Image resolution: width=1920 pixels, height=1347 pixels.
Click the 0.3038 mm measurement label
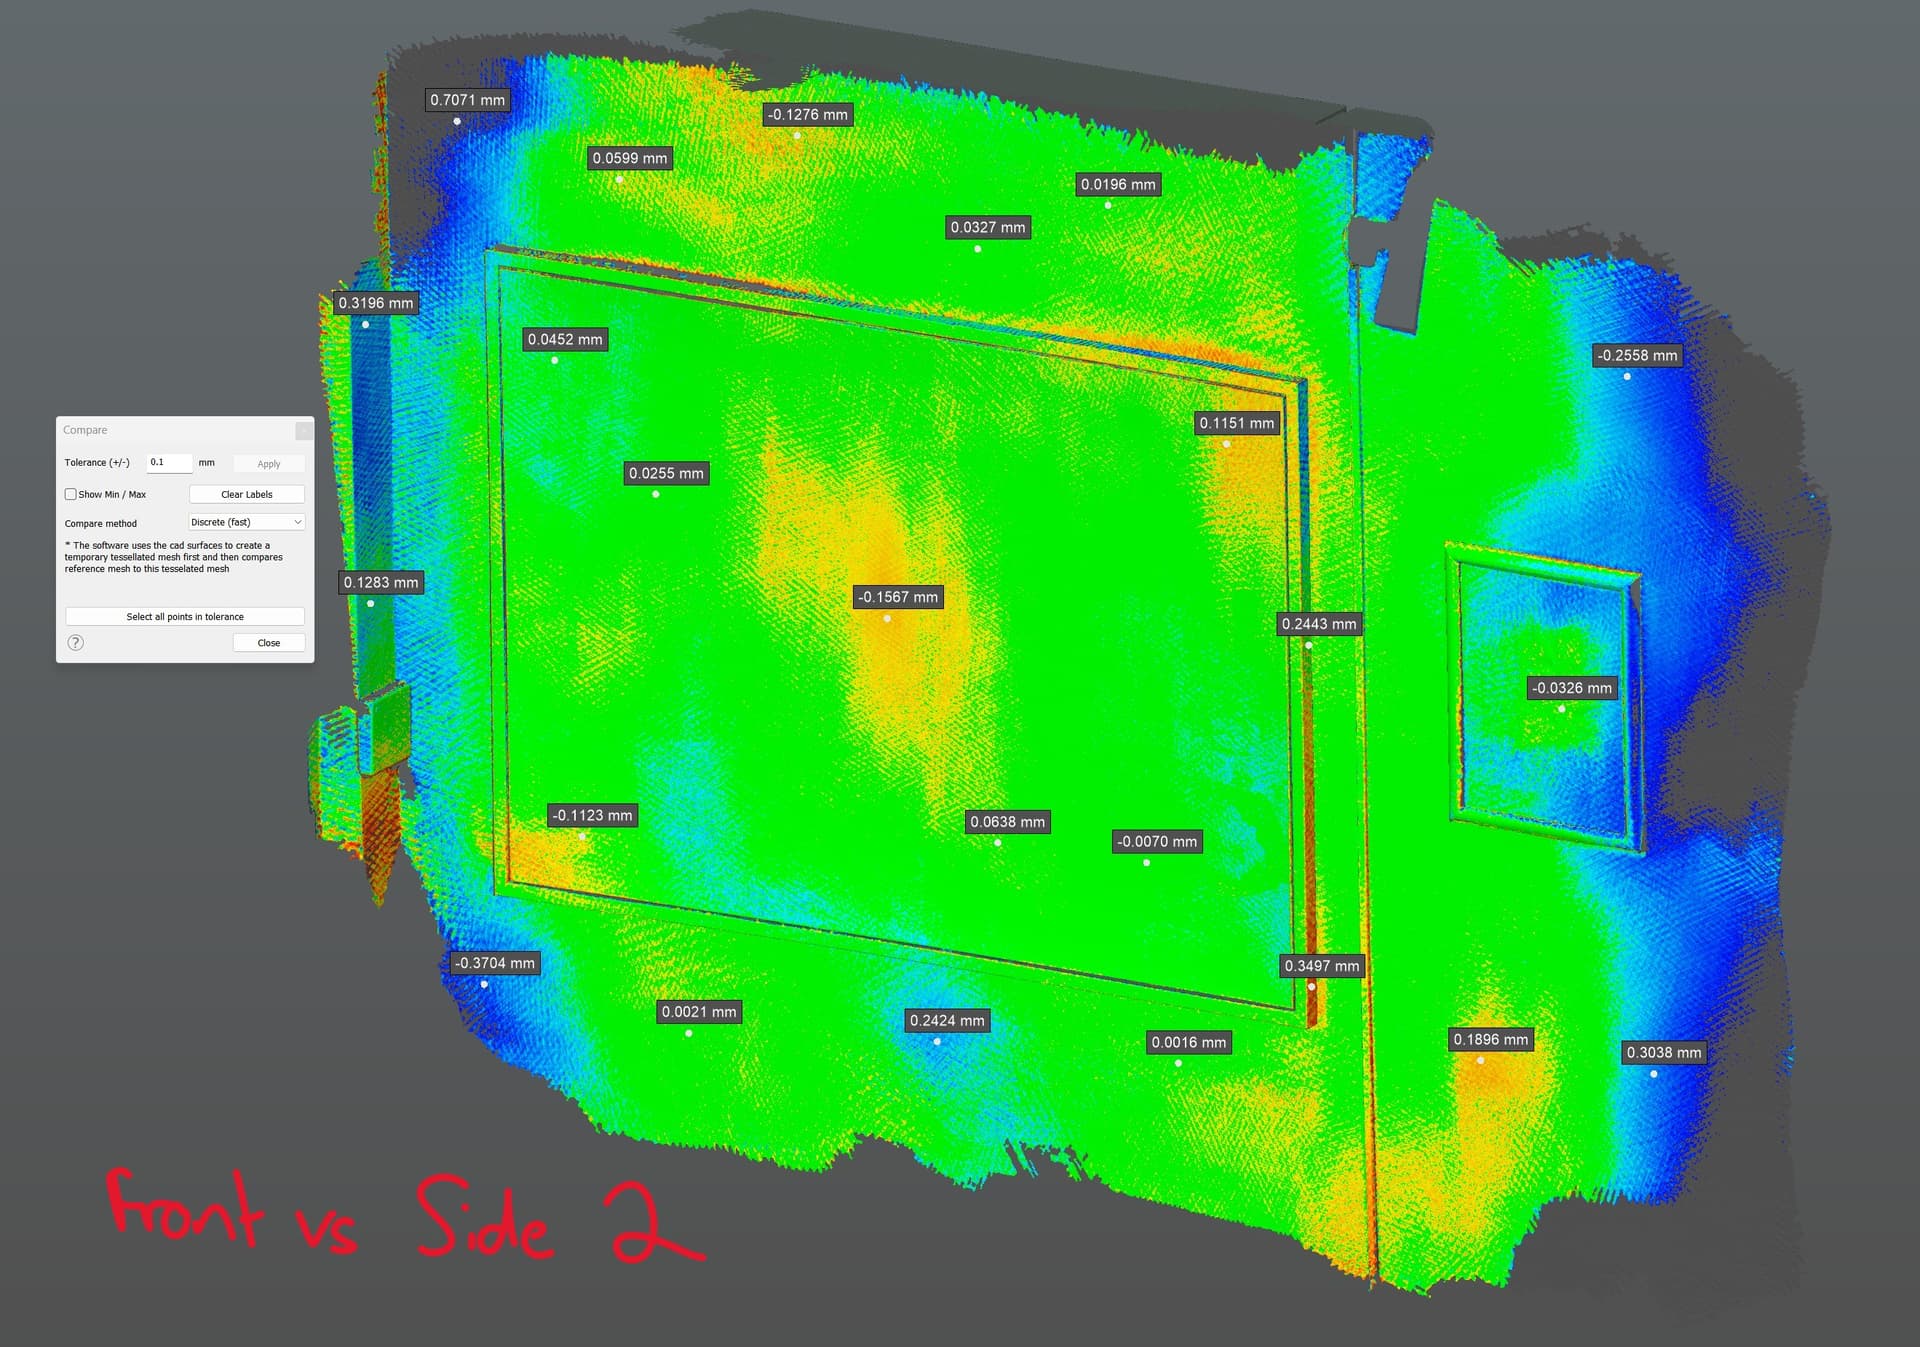1663,1052
